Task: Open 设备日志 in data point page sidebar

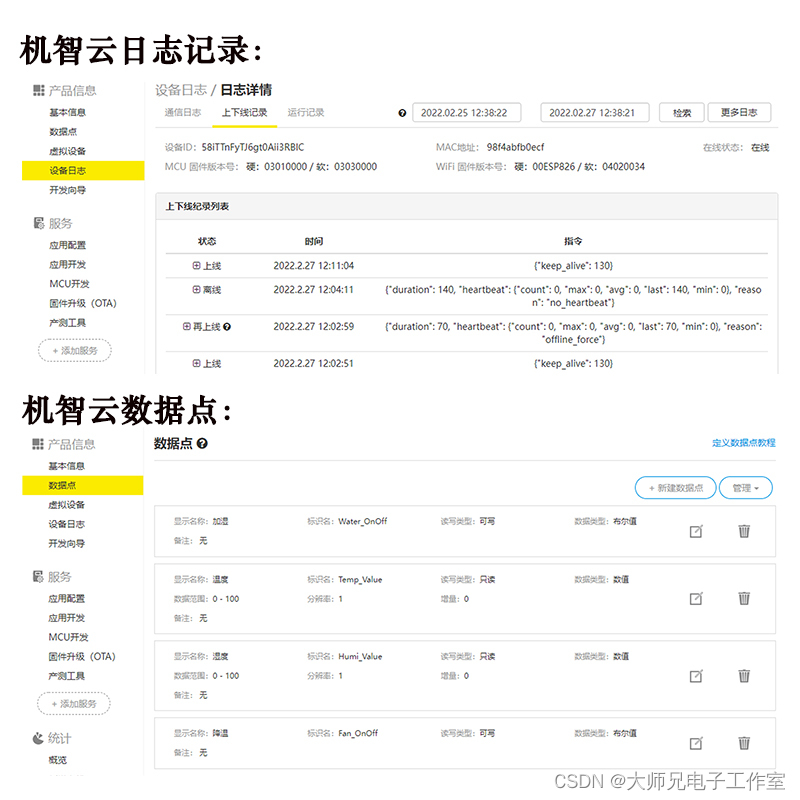Action: click(x=66, y=524)
